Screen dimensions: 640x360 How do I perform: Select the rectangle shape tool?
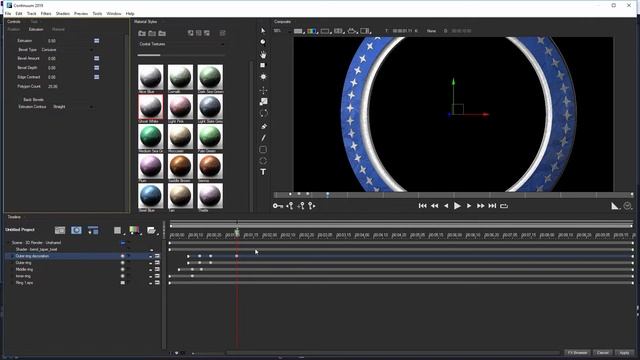click(x=263, y=149)
